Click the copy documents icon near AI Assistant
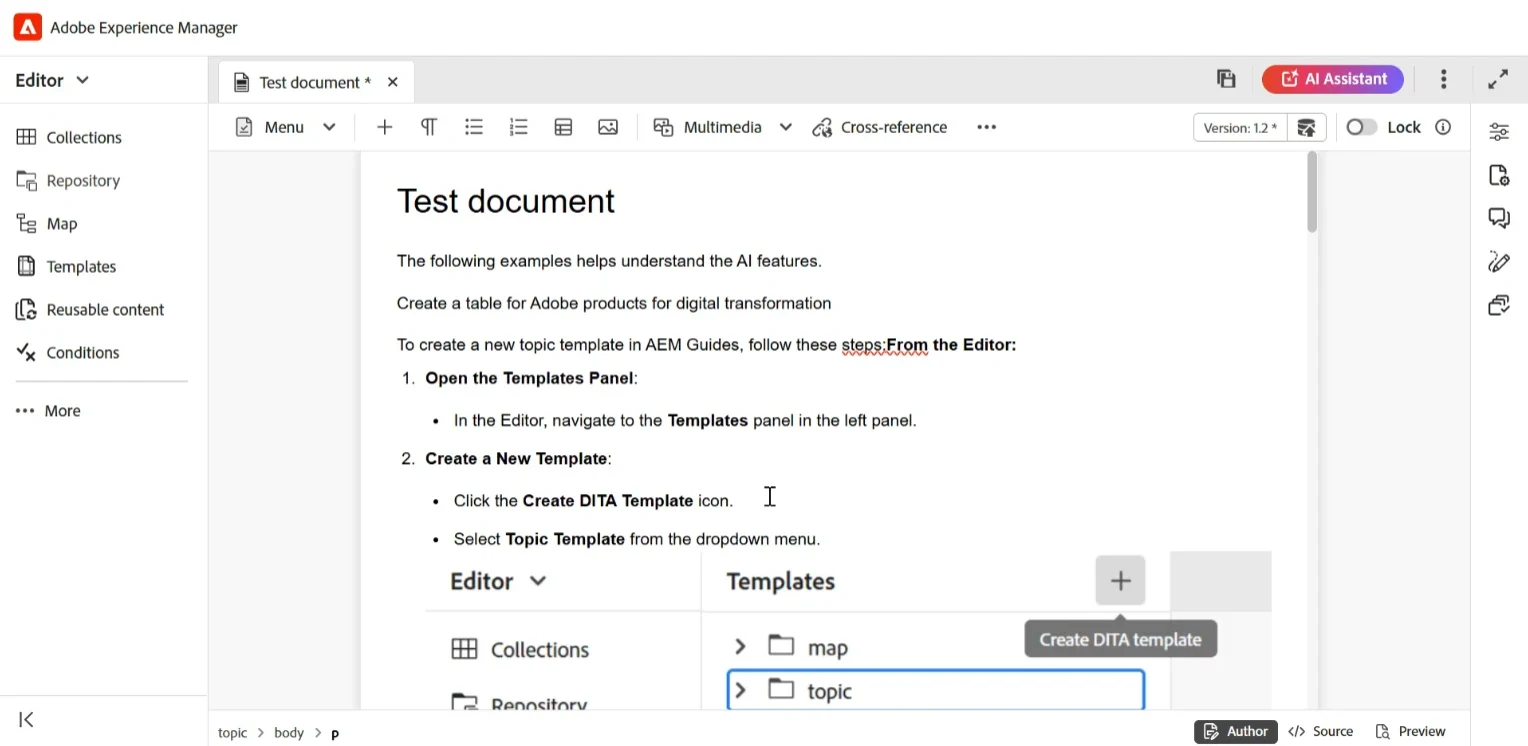 pos(1226,79)
